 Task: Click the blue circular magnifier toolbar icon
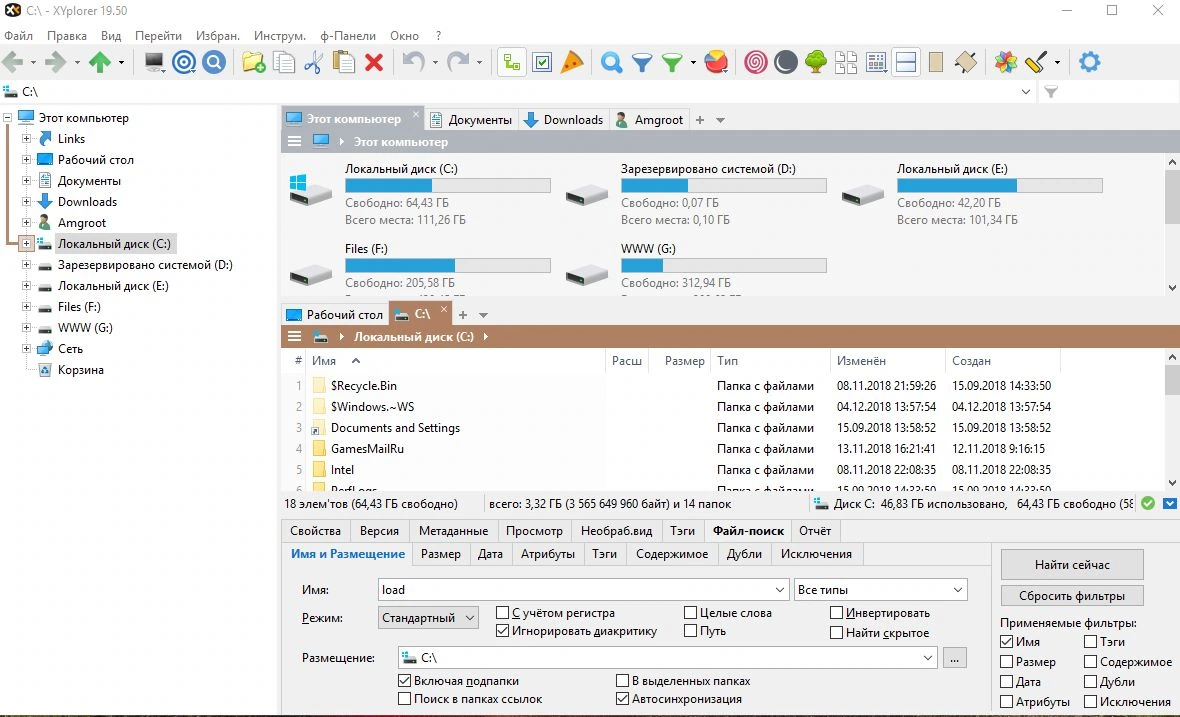pyautogui.click(x=214, y=62)
